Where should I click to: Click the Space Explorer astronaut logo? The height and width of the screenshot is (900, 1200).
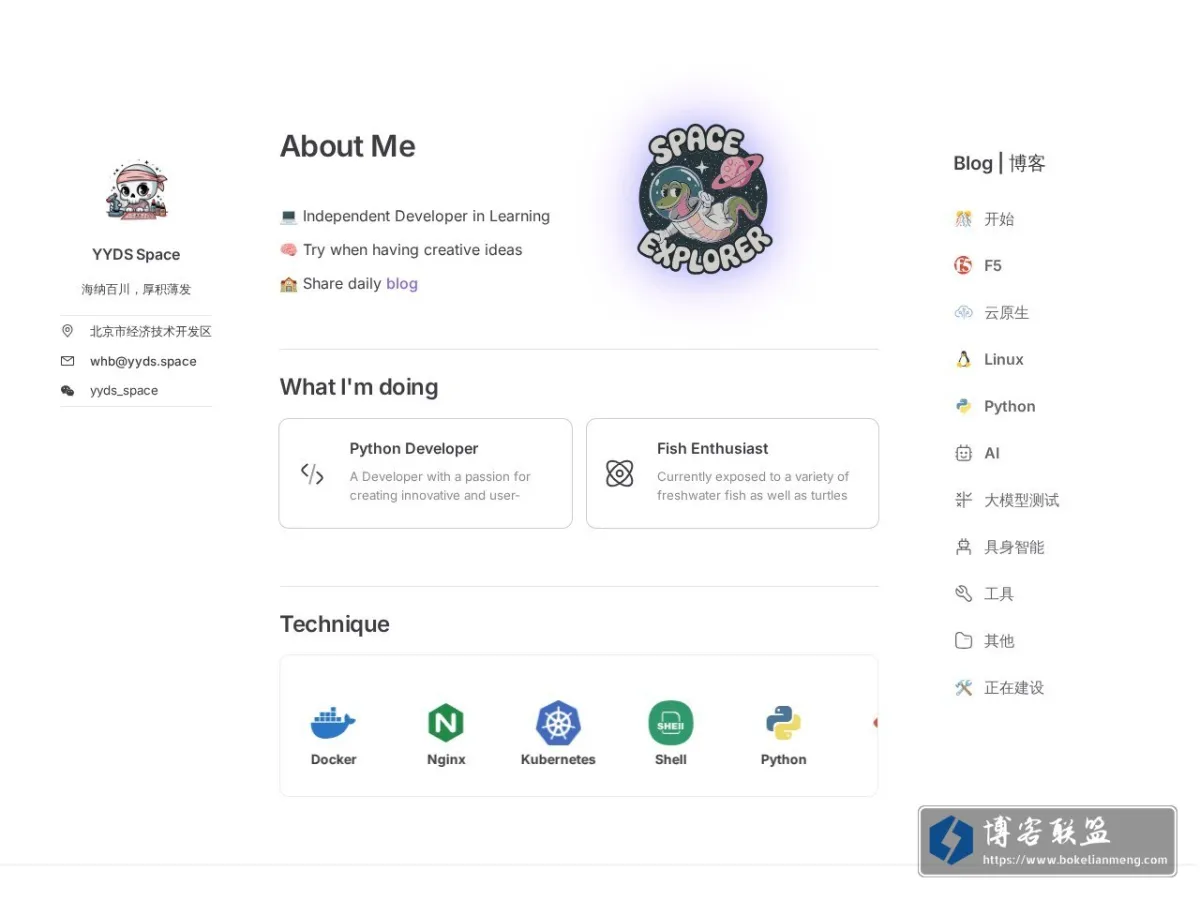pos(704,198)
